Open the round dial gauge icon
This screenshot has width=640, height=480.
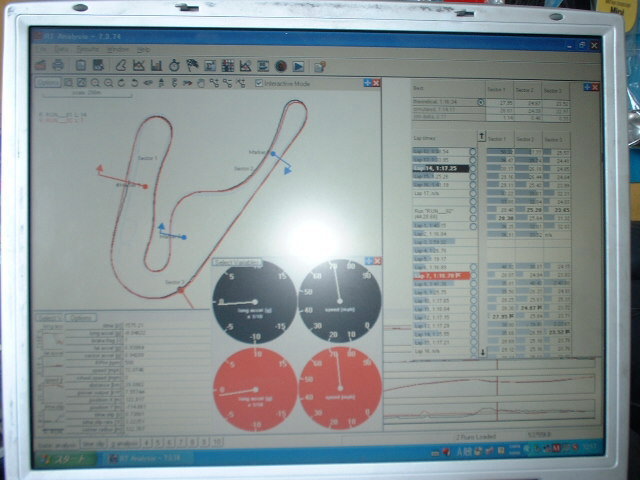point(281,66)
